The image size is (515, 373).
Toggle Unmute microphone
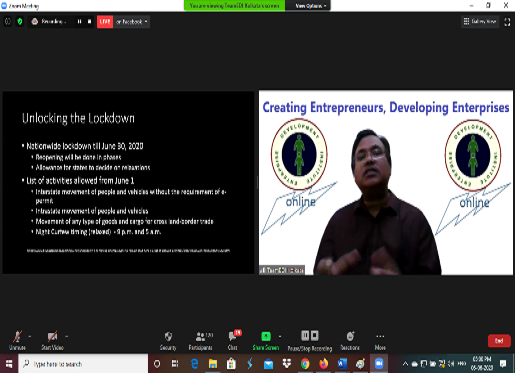click(x=17, y=340)
